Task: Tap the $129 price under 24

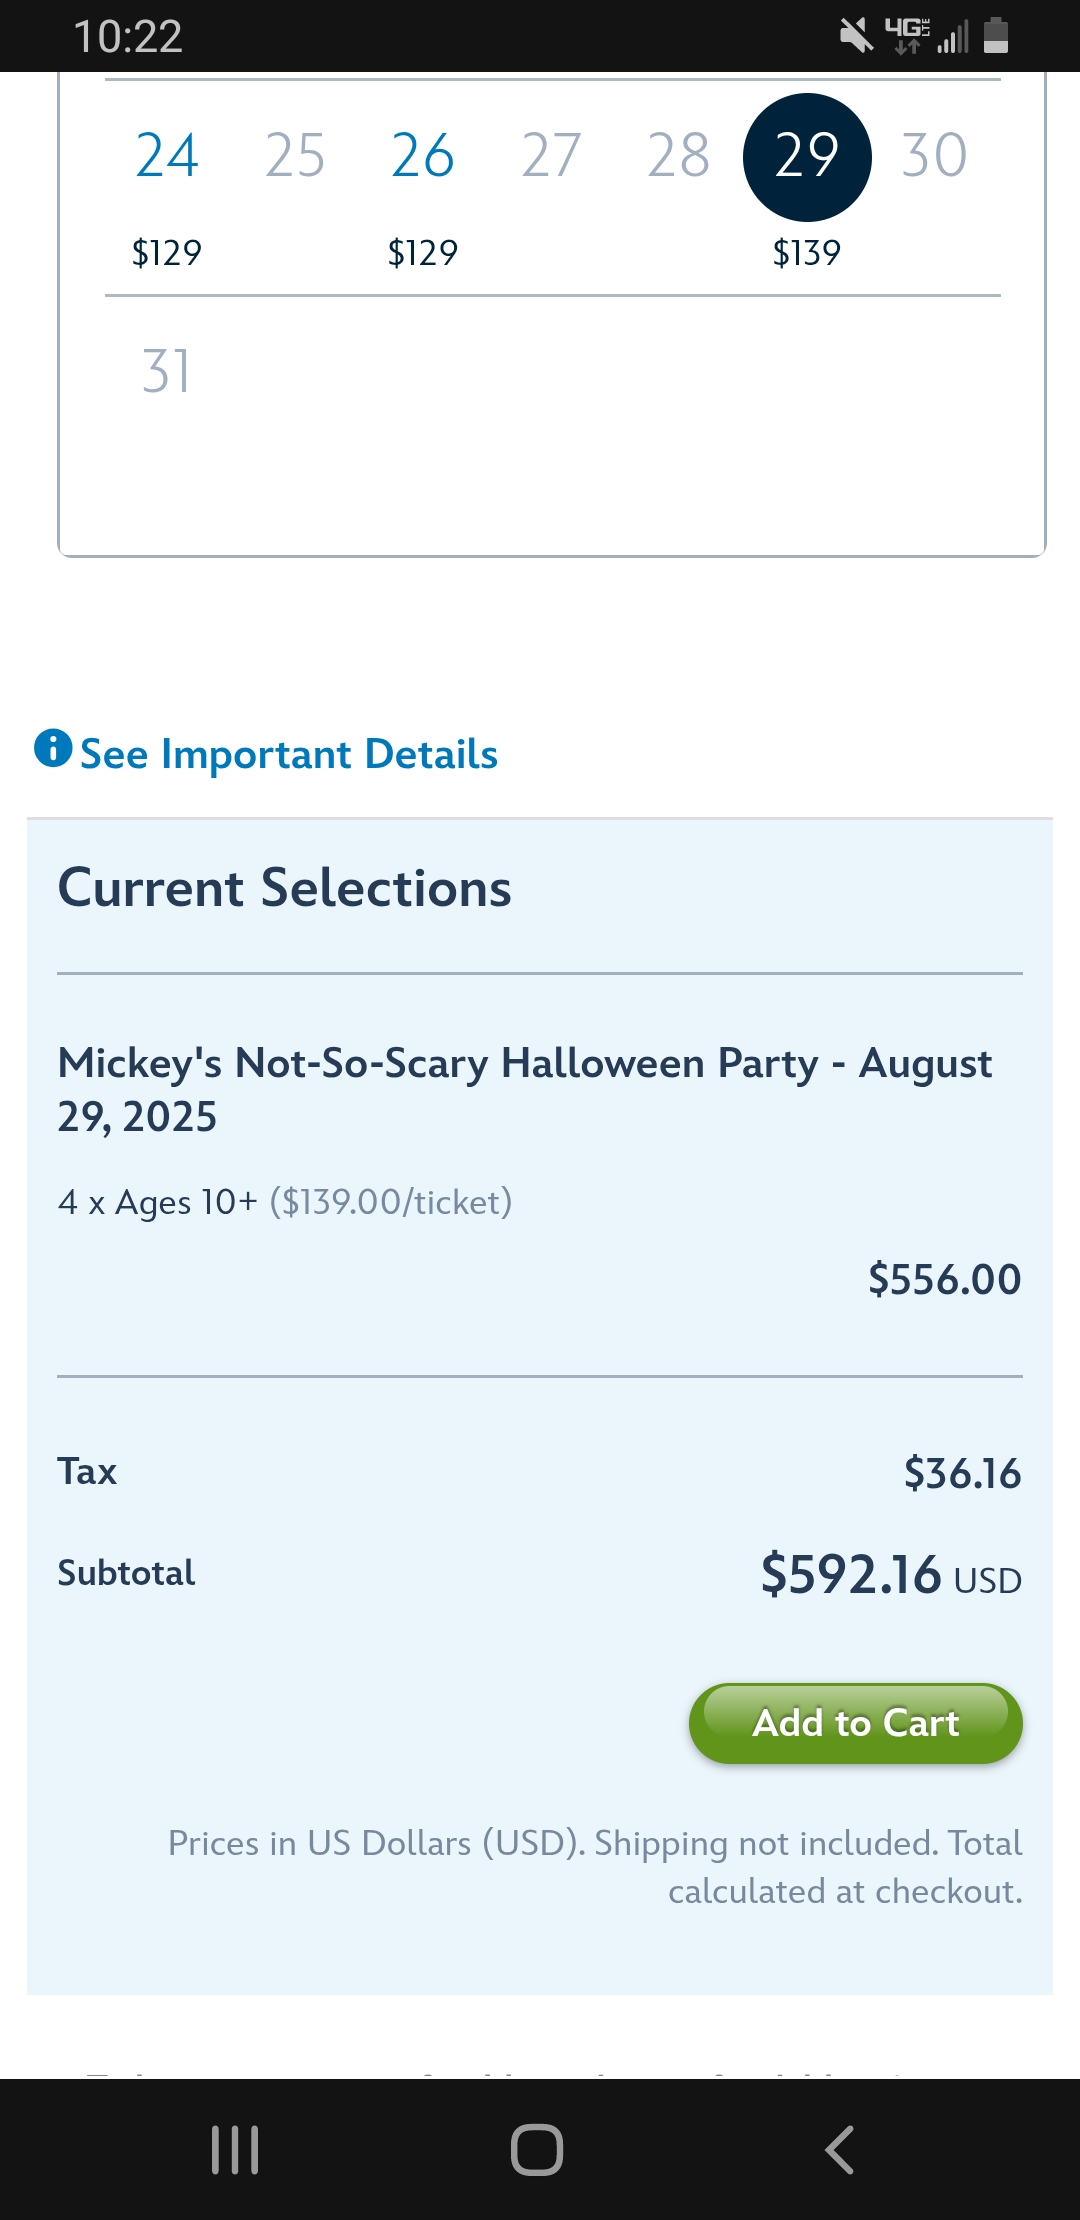Action: click(167, 253)
